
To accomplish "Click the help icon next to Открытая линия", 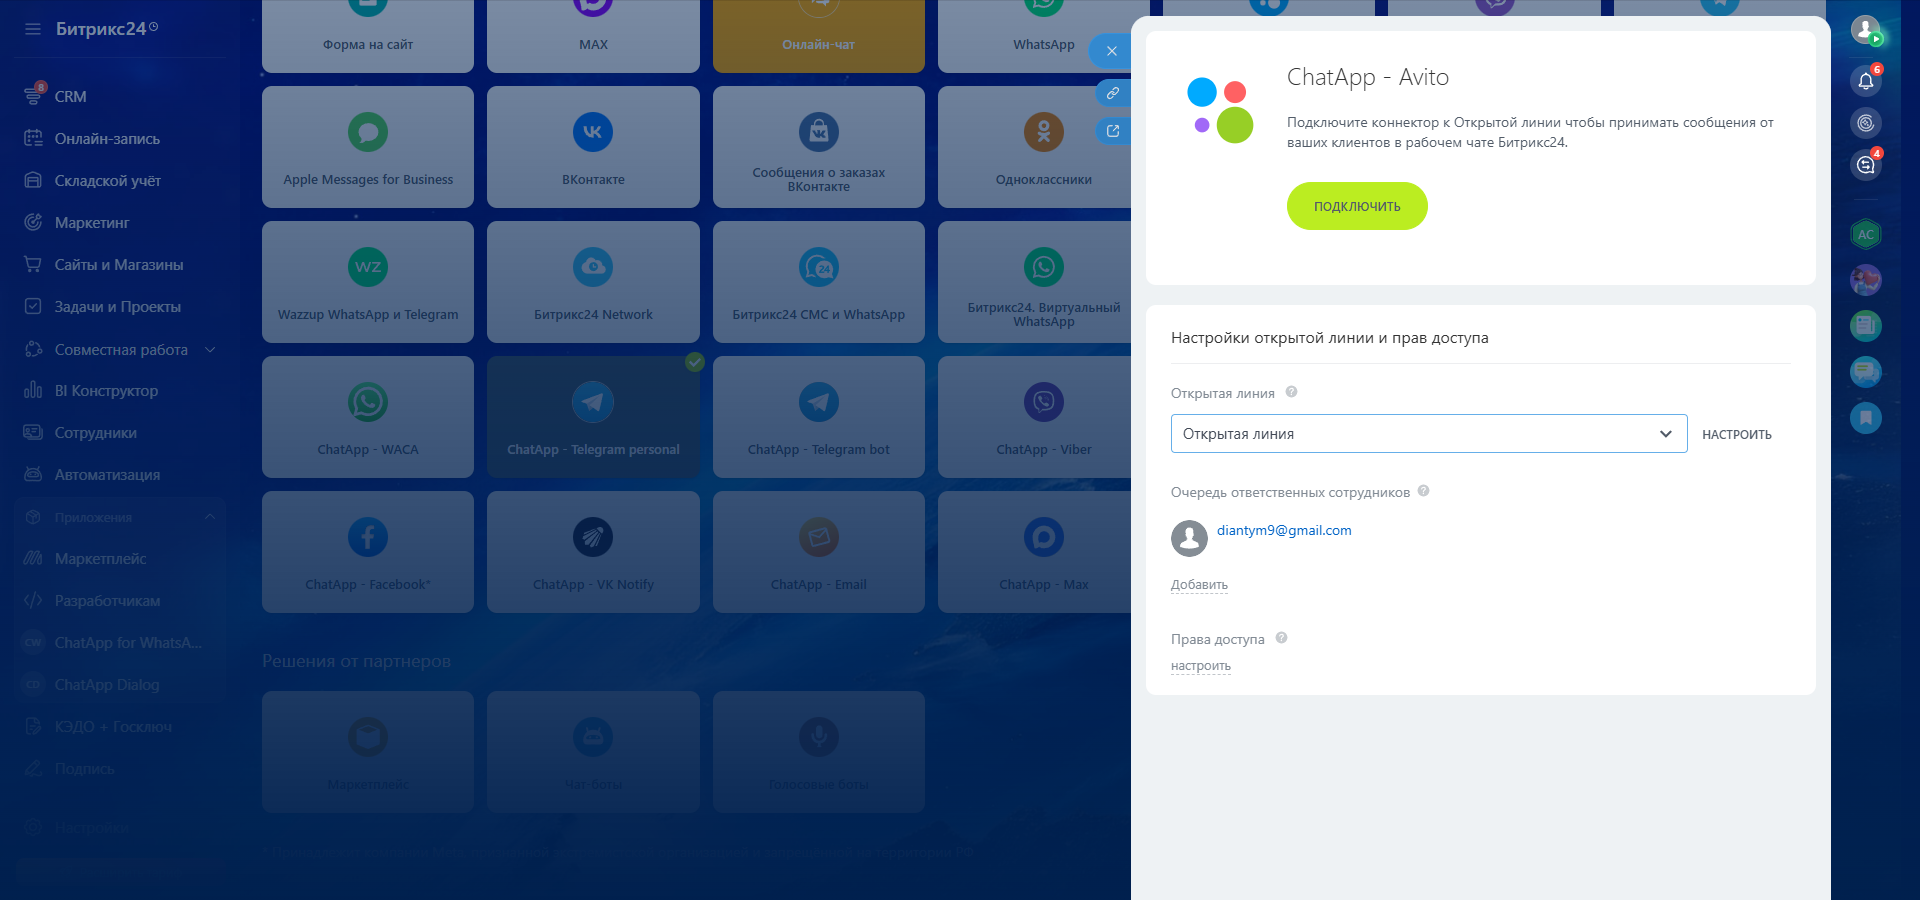I will (1291, 392).
